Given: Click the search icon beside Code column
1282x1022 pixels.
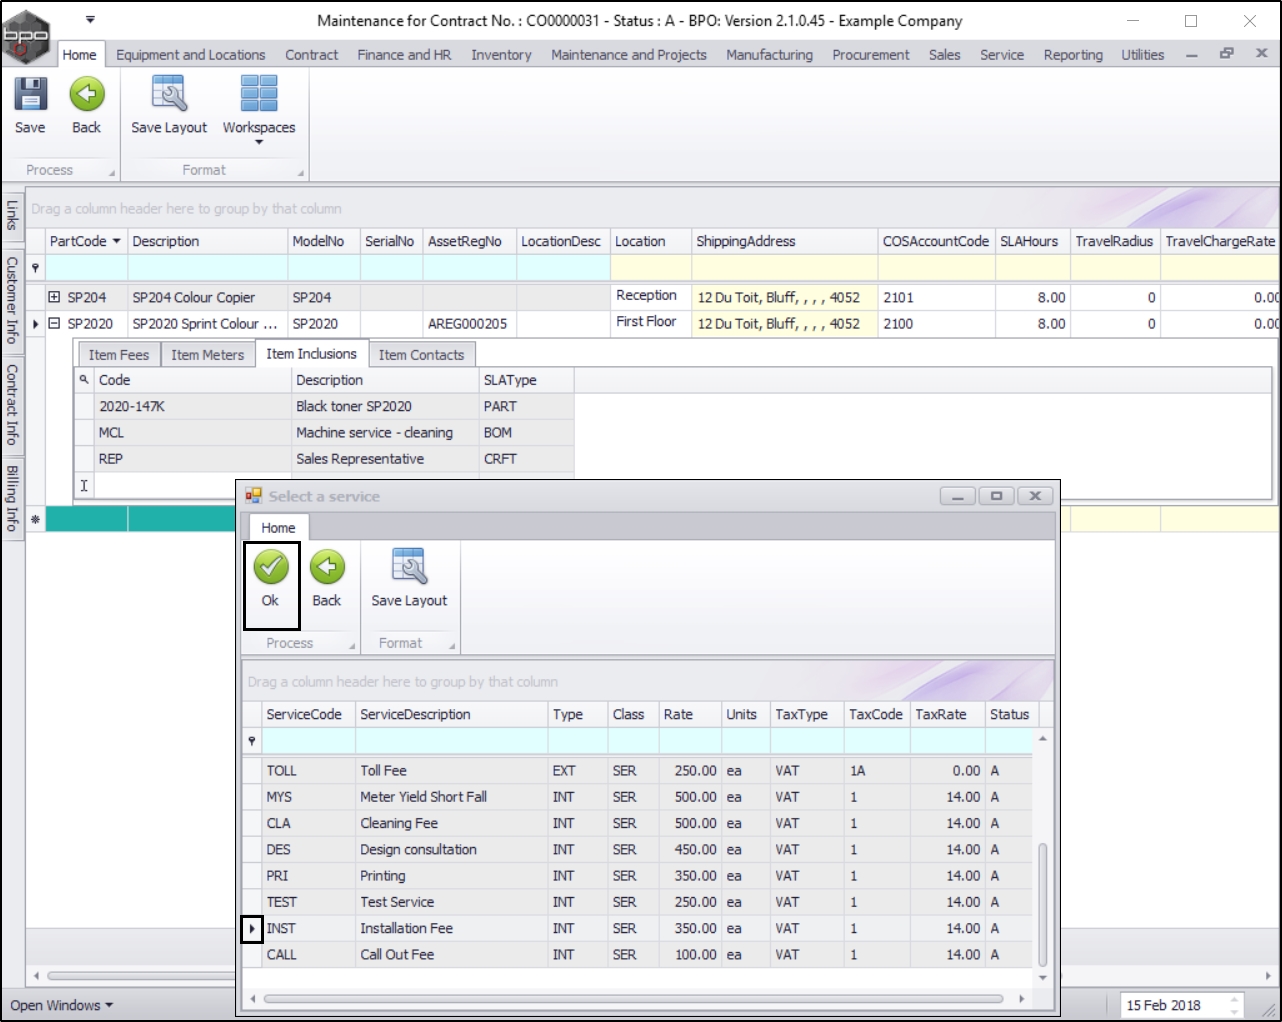Looking at the screenshot, I should click(x=84, y=380).
